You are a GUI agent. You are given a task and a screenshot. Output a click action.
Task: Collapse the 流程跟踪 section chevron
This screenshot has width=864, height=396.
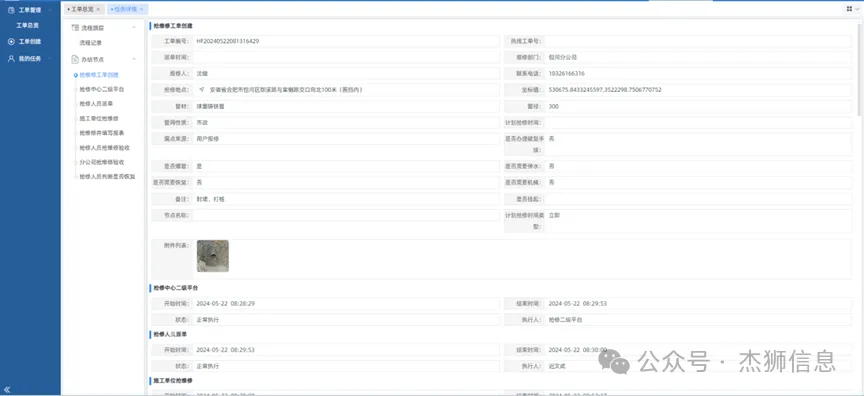coord(133,28)
